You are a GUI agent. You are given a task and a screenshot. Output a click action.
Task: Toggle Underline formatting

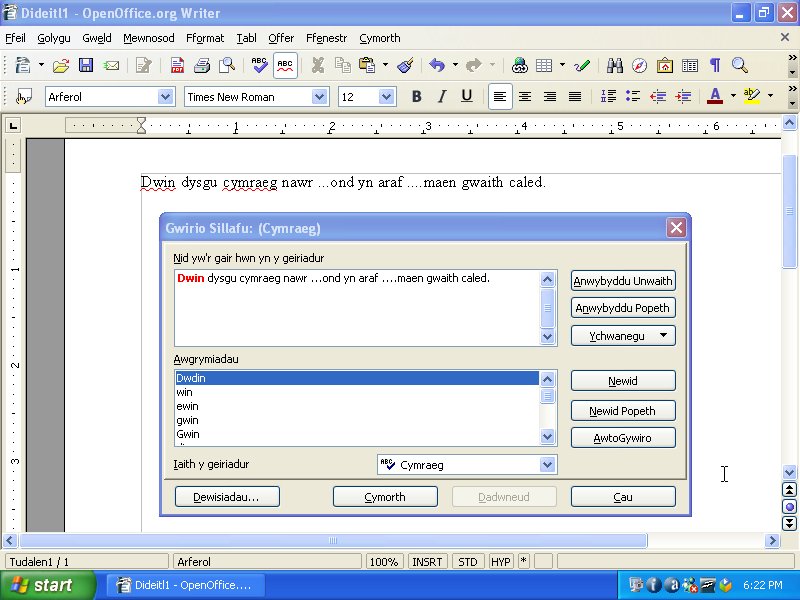(x=466, y=96)
